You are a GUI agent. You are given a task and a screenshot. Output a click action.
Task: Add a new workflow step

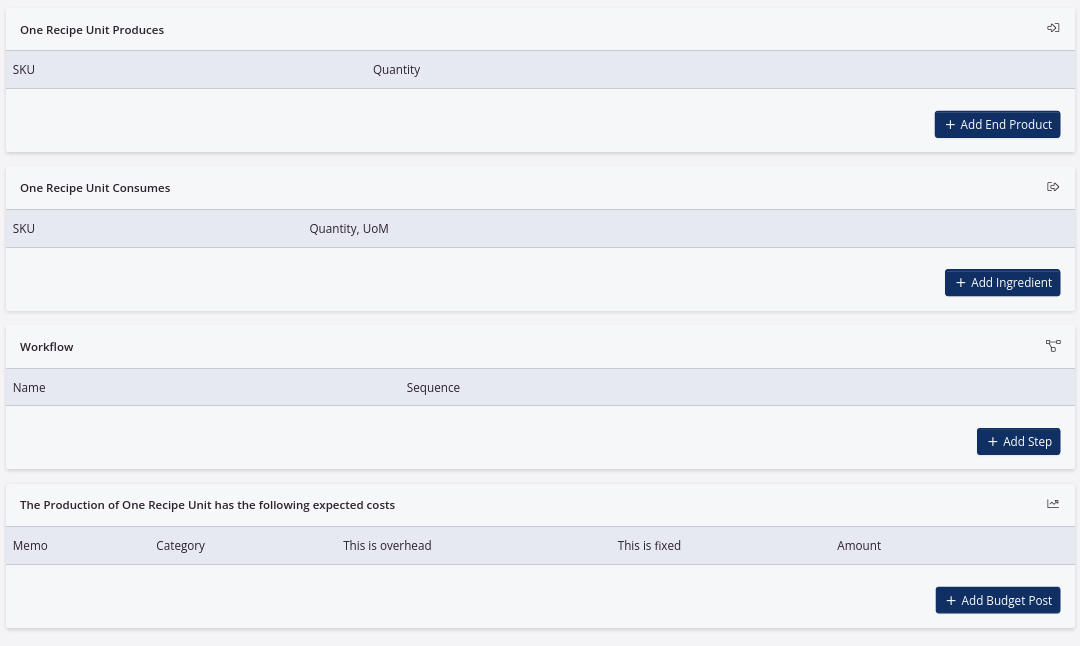1018,441
